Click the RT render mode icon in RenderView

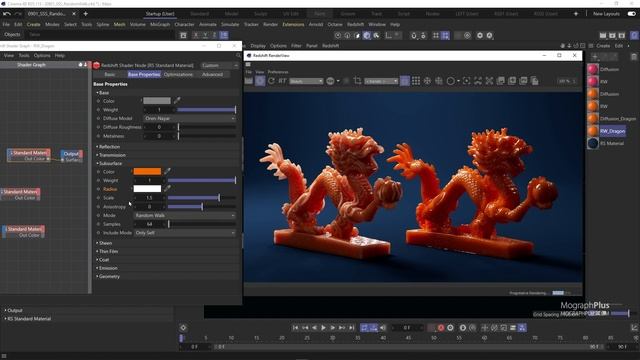(282, 81)
